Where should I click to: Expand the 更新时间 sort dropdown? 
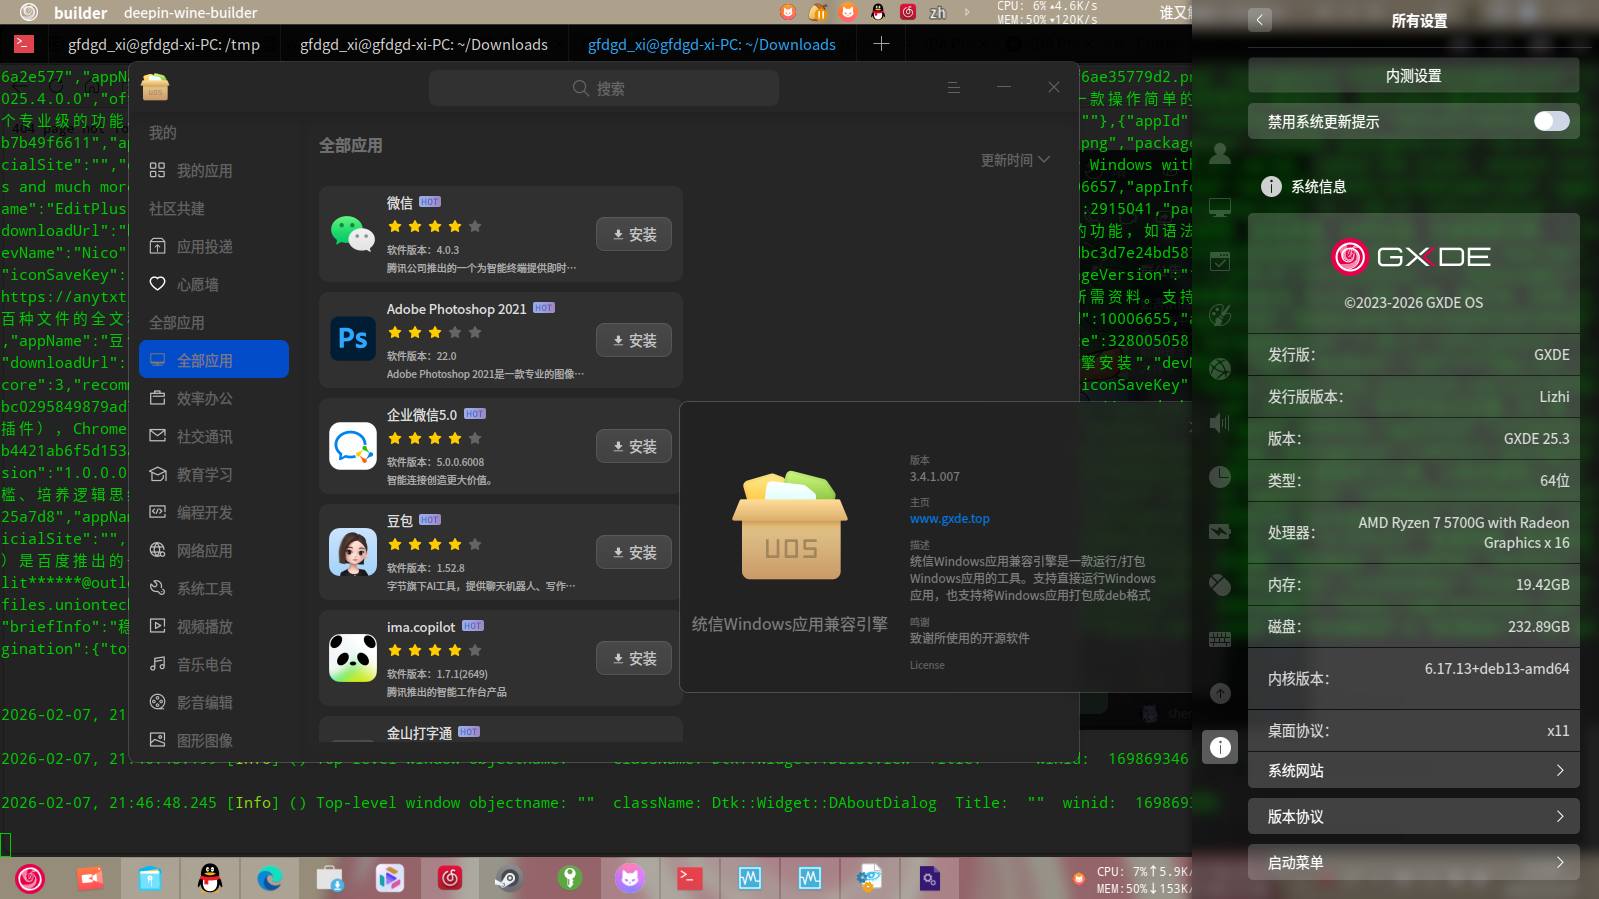(x=1015, y=160)
